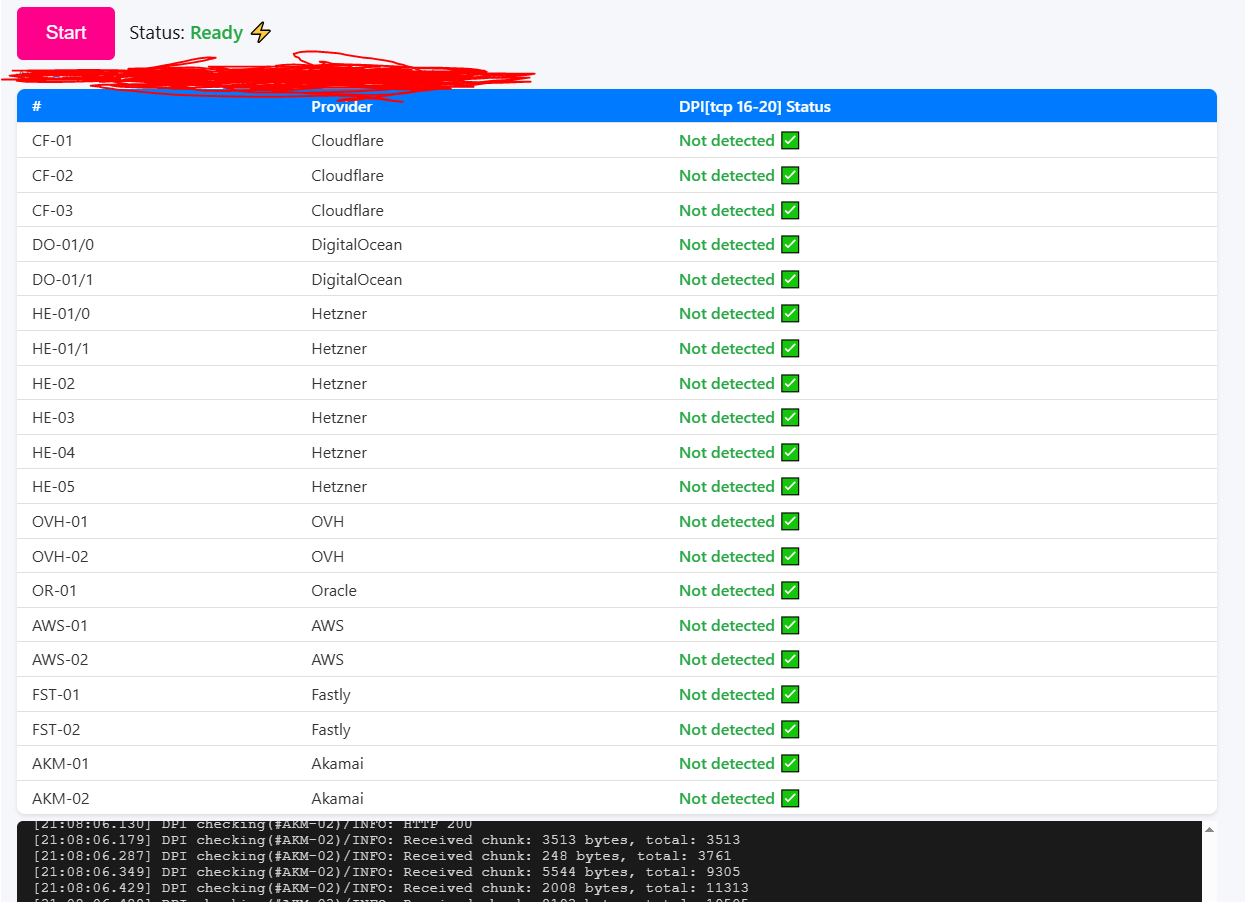Select the HE-05 row ID cell
1245x902 pixels.
point(54,487)
